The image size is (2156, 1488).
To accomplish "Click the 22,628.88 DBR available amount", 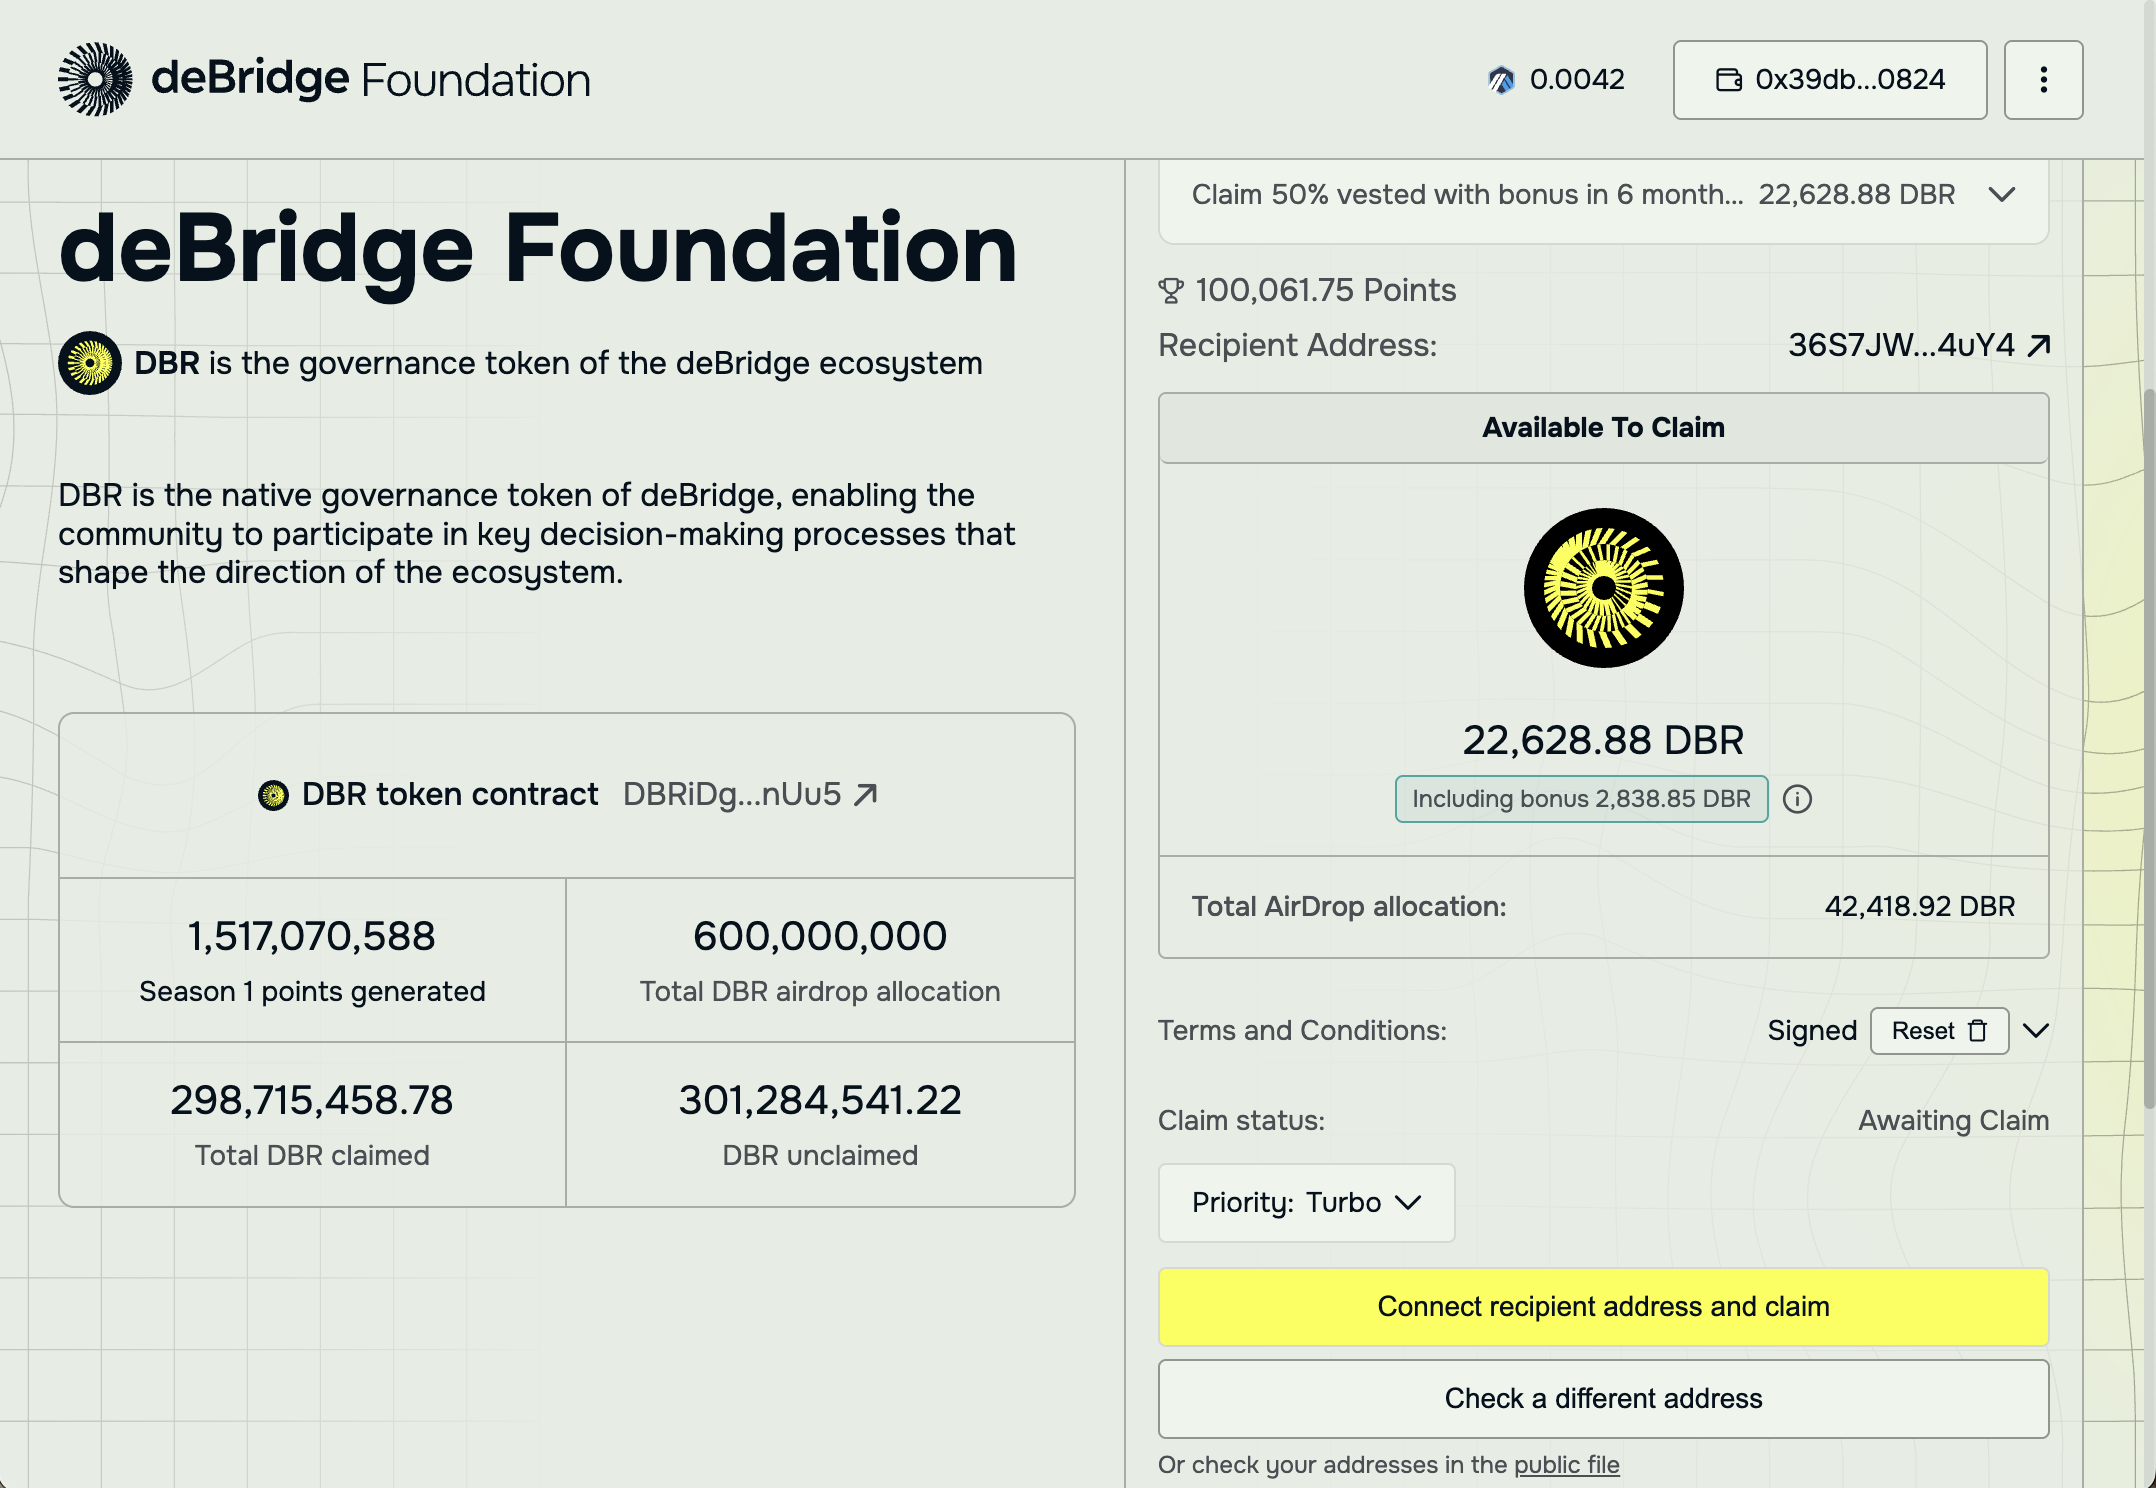I will click(x=1603, y=741).
